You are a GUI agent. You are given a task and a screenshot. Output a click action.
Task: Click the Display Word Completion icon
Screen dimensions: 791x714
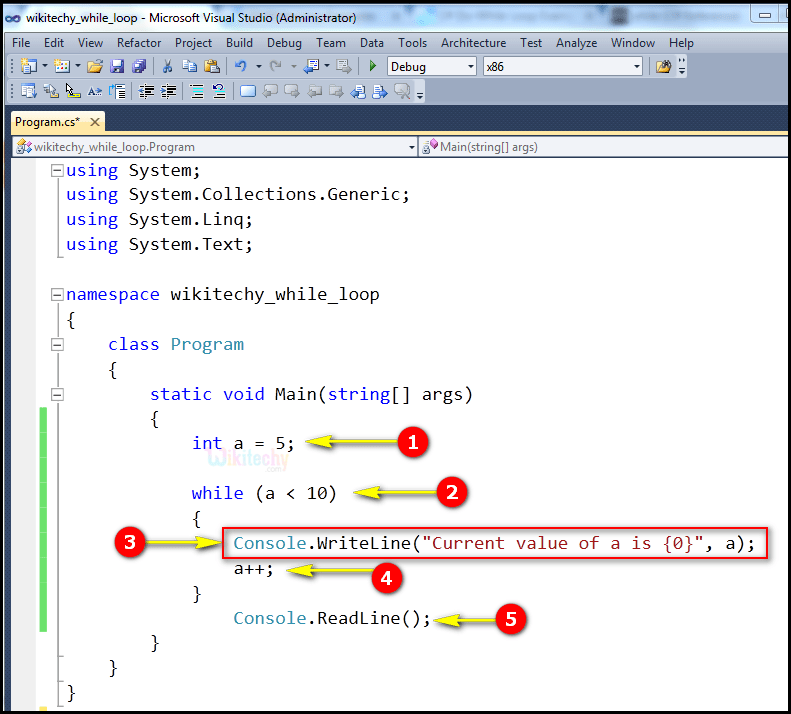94,91
